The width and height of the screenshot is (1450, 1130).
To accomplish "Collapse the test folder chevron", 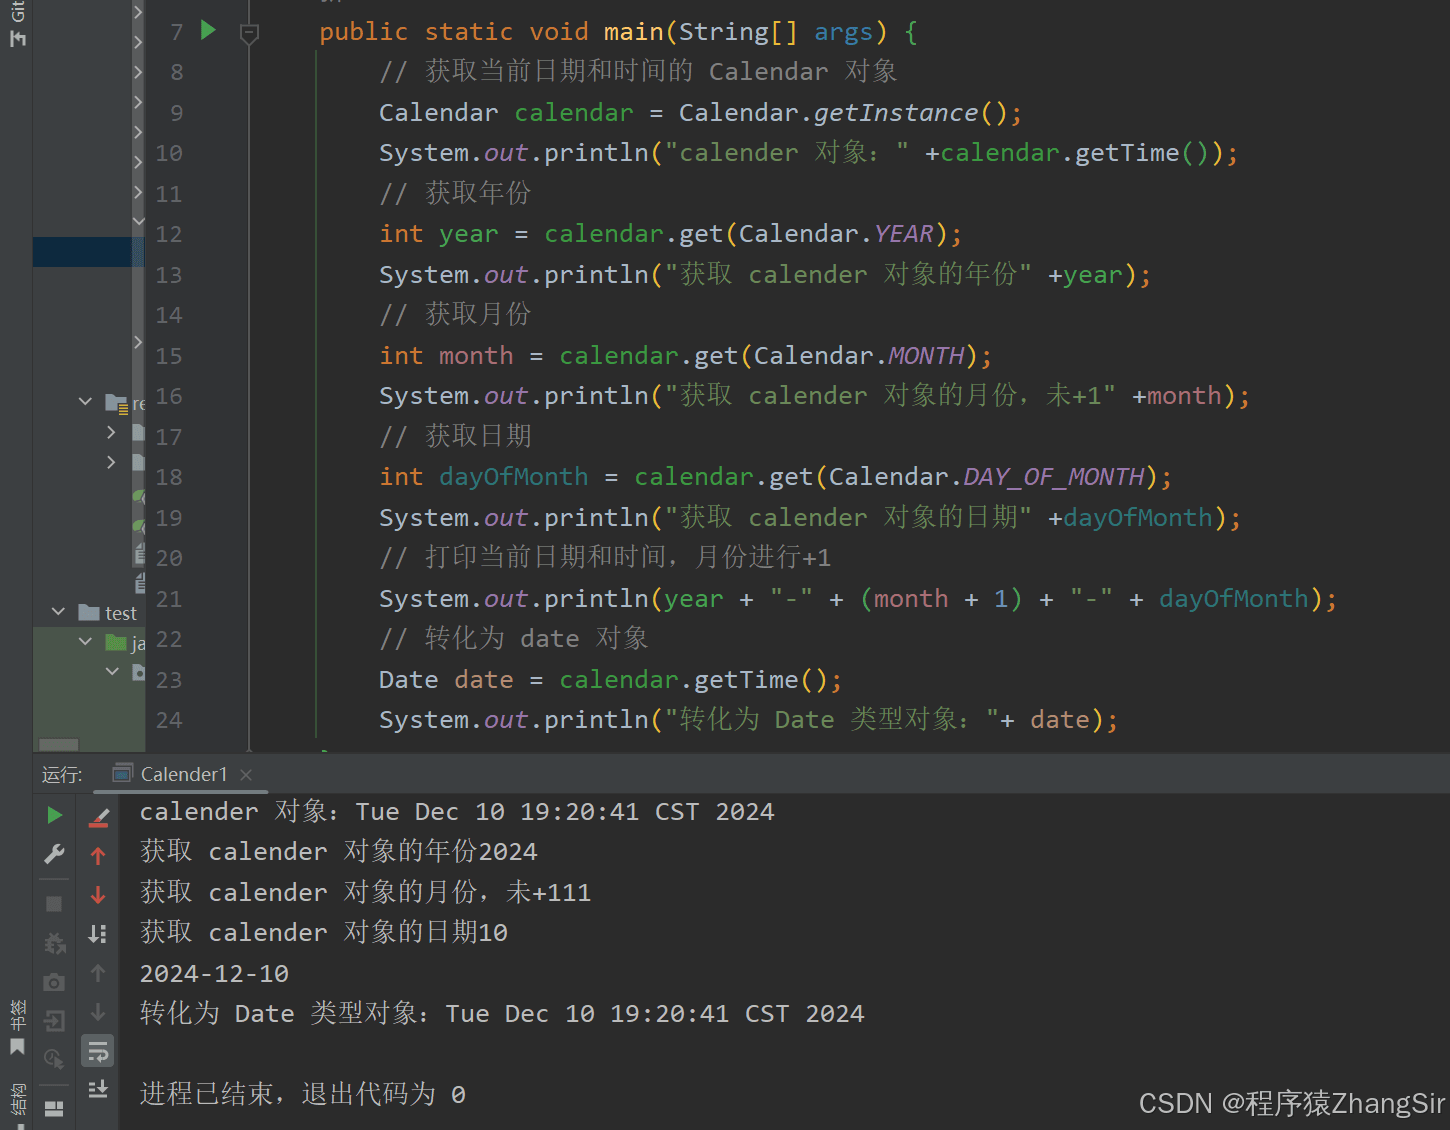I will click(58, 611).
